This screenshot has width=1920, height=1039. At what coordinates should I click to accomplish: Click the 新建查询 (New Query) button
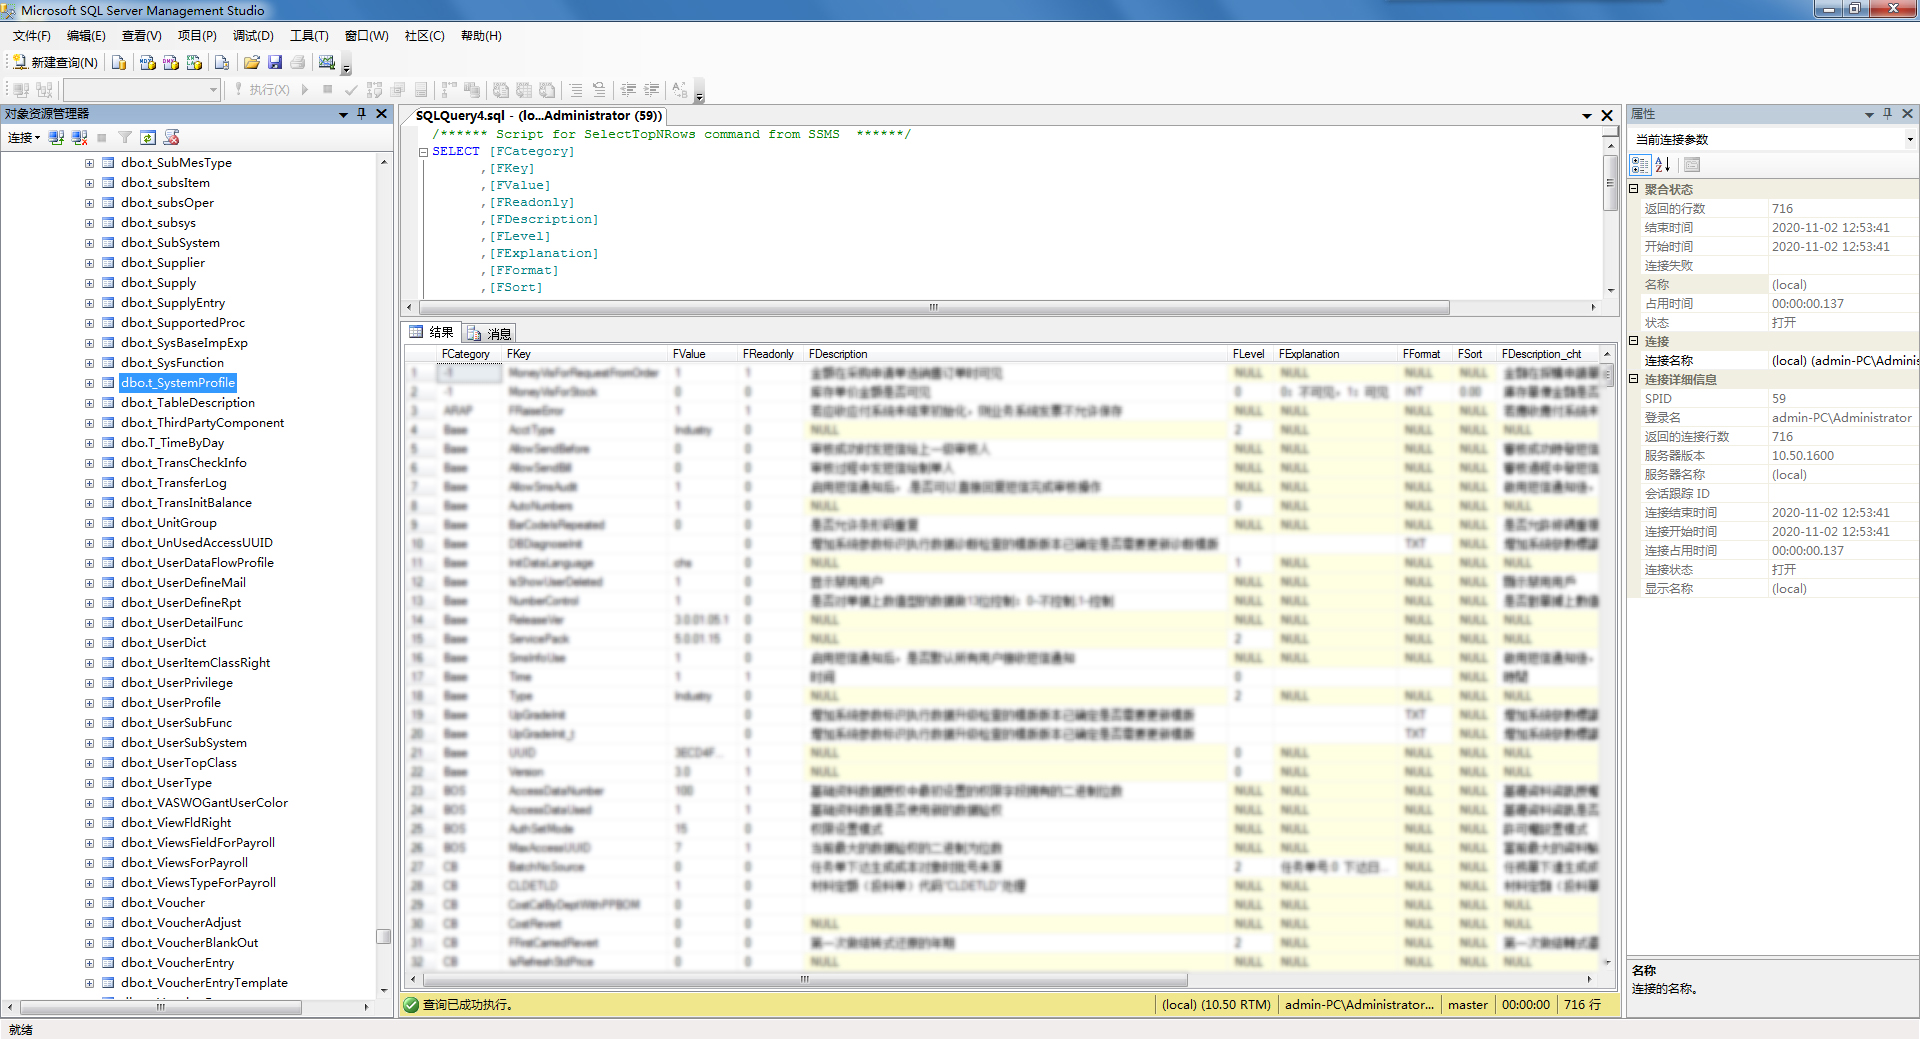[x=56, y=62]
